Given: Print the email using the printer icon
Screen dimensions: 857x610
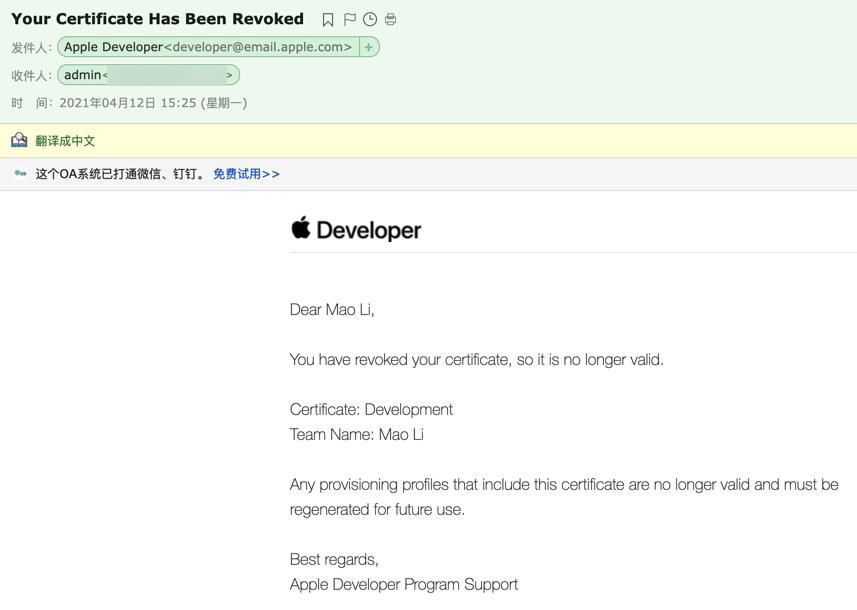Looking at the screenshot, I should (x=390, y=20).
